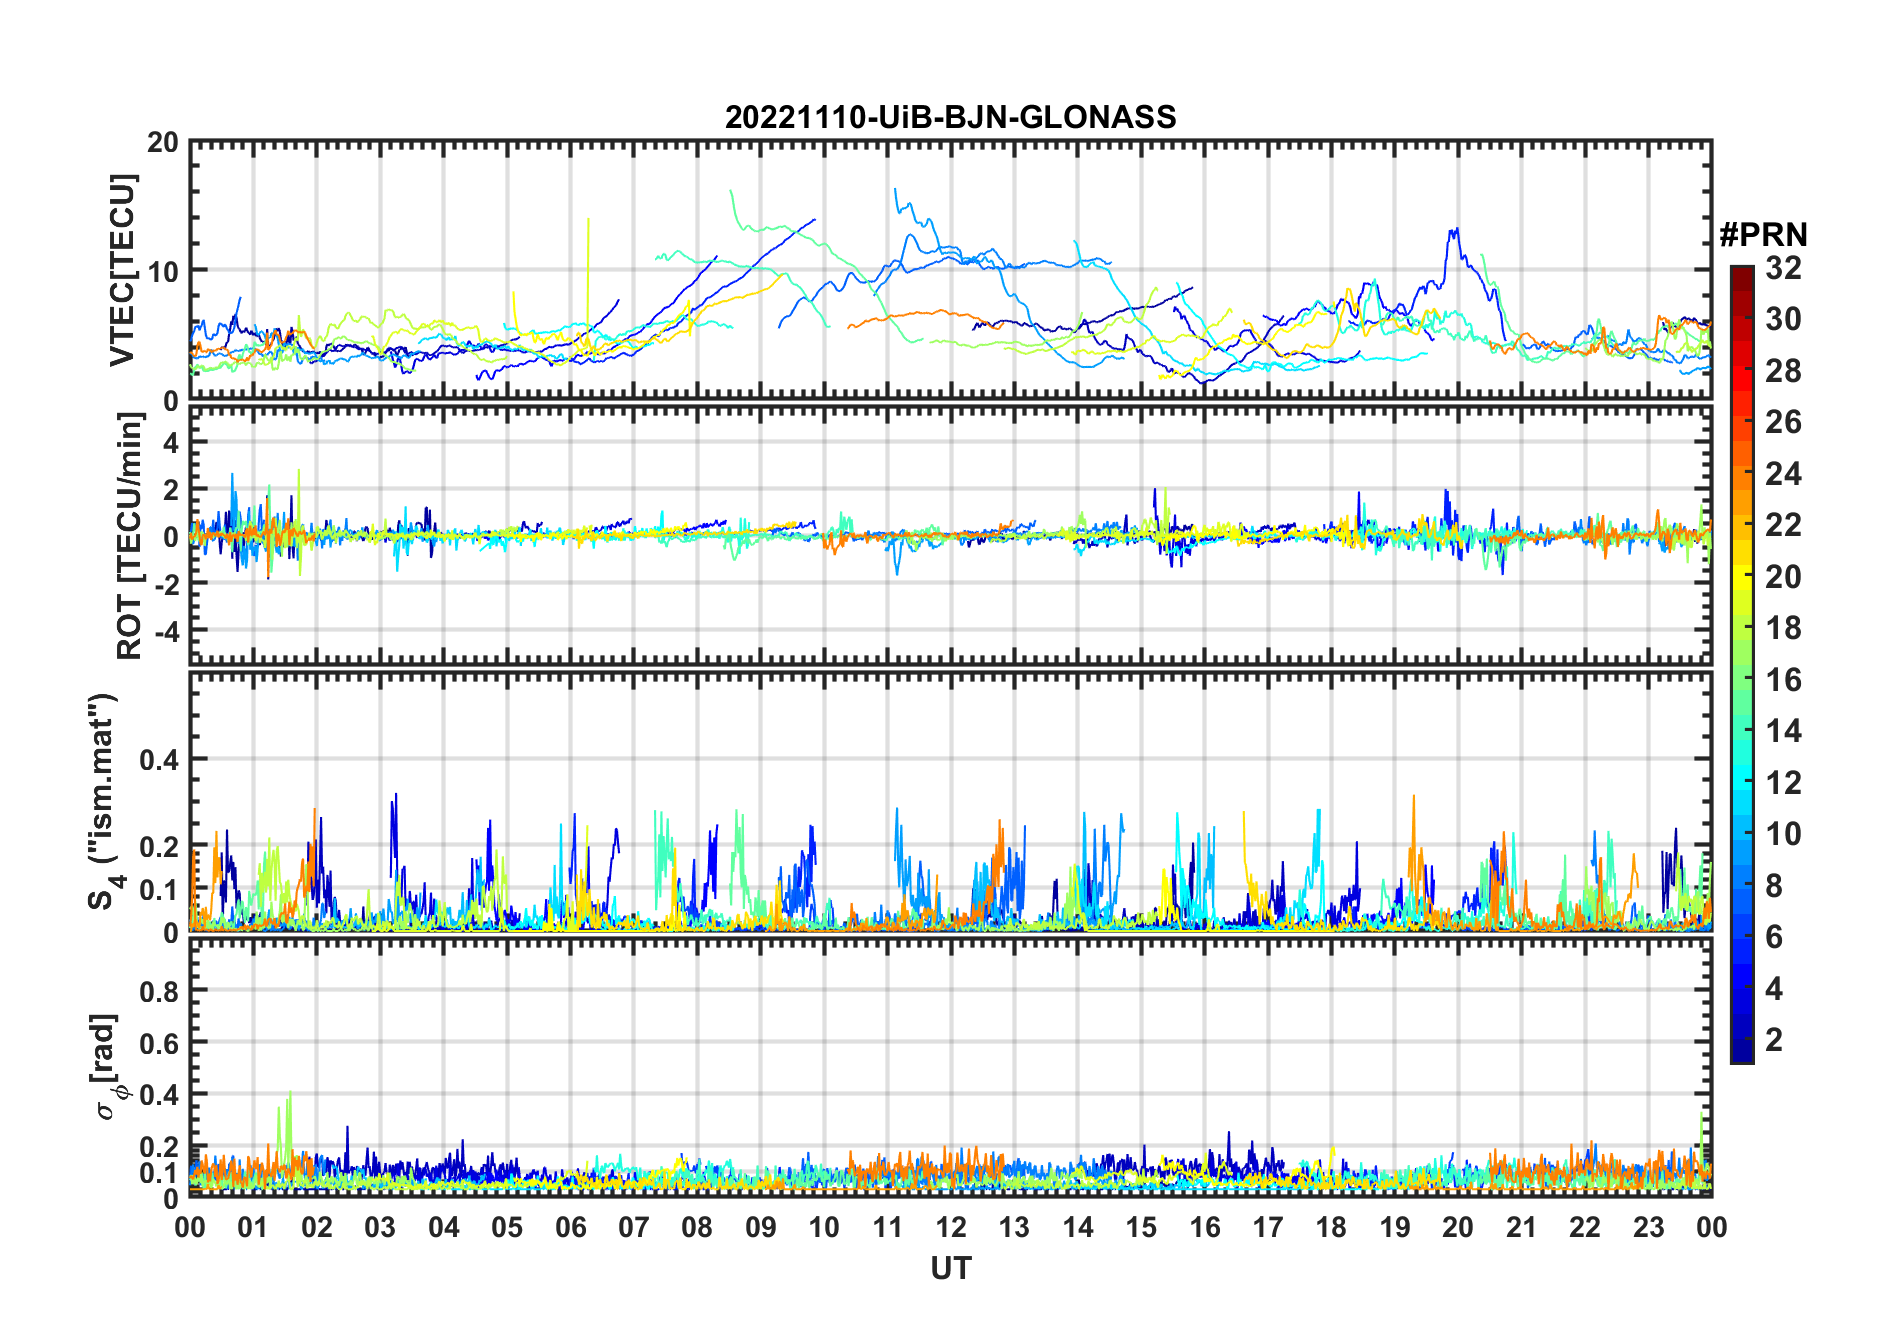This screenshot has height=1330, width=1902.
Task: Click UT axis hour label 03
Action: [380, 1227]
